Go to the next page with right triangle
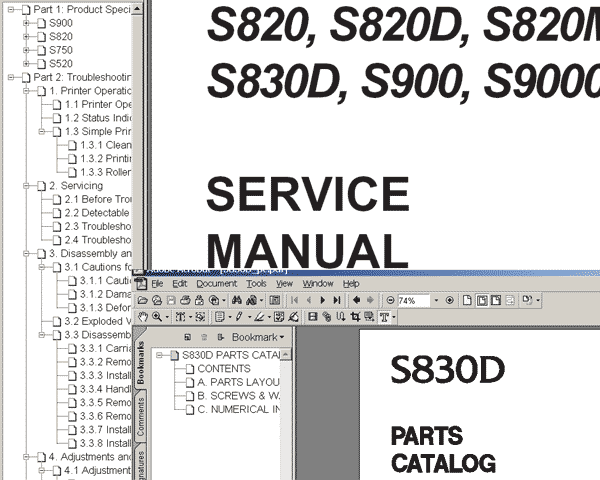 pos(323,300)
